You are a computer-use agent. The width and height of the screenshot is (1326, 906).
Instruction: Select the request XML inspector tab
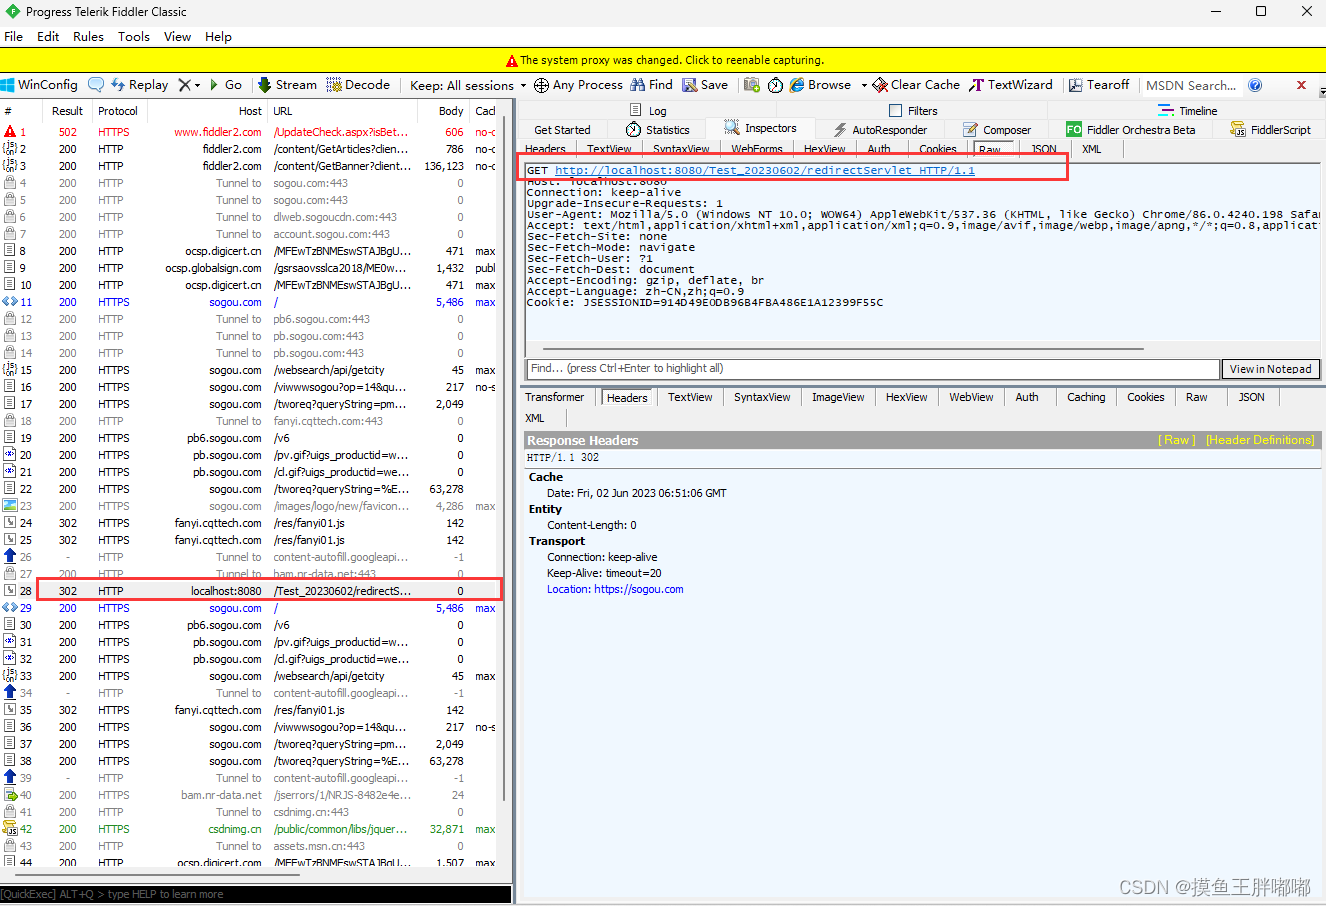(1091, 149)
